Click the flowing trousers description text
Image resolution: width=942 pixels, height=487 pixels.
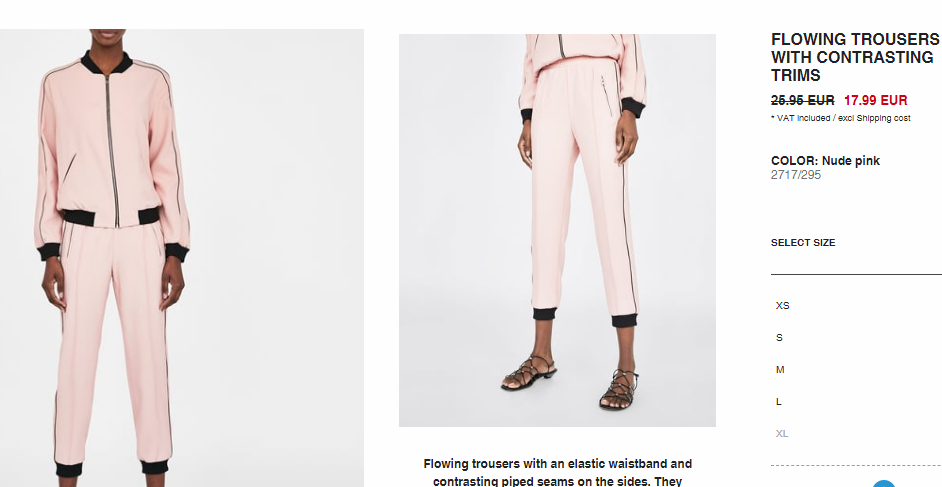(558, 472)
